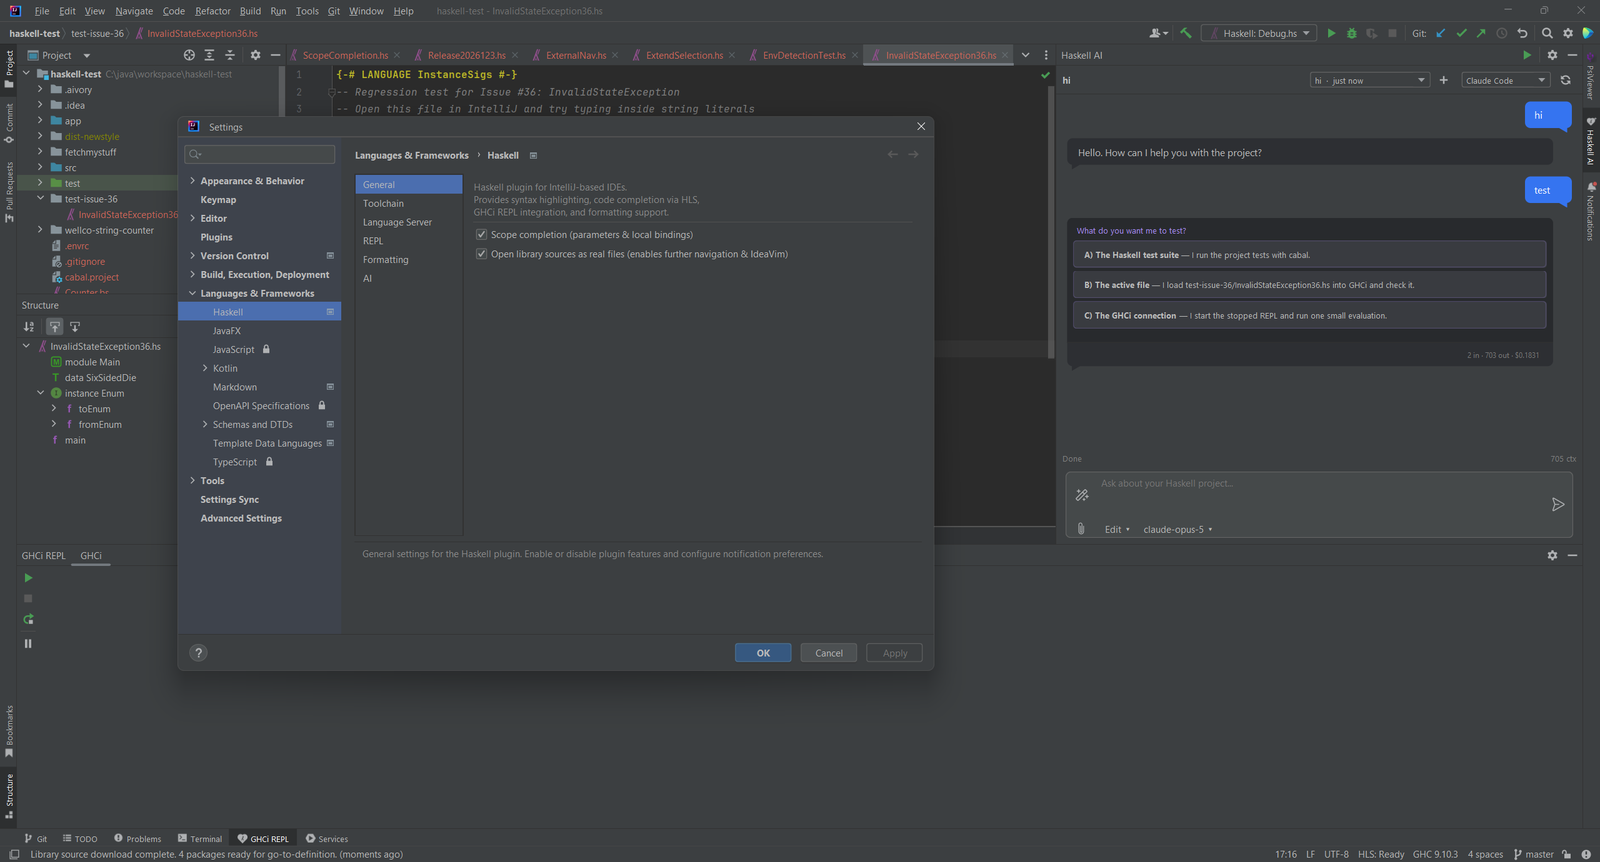Screen dimensions: 1600x862
Task: Click the editor vertical scrollbar
Action: (x=1050, y=220)
